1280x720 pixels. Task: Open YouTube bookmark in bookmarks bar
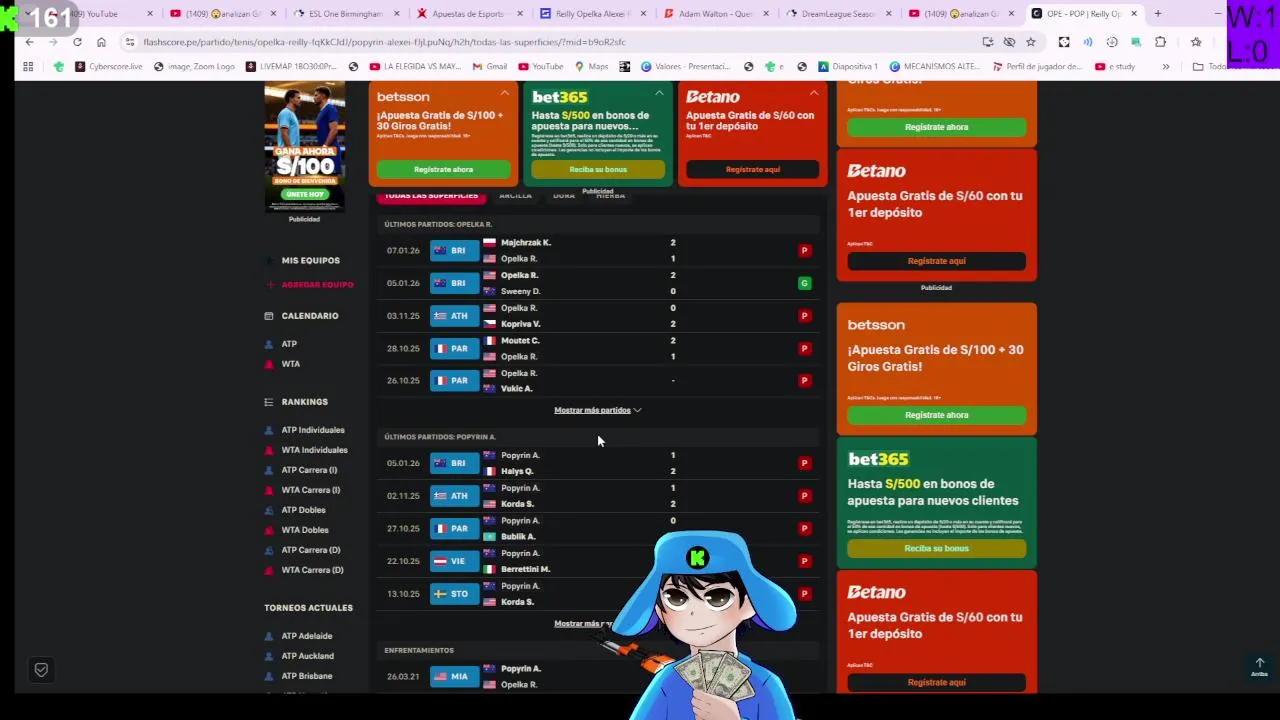[540, 67]
